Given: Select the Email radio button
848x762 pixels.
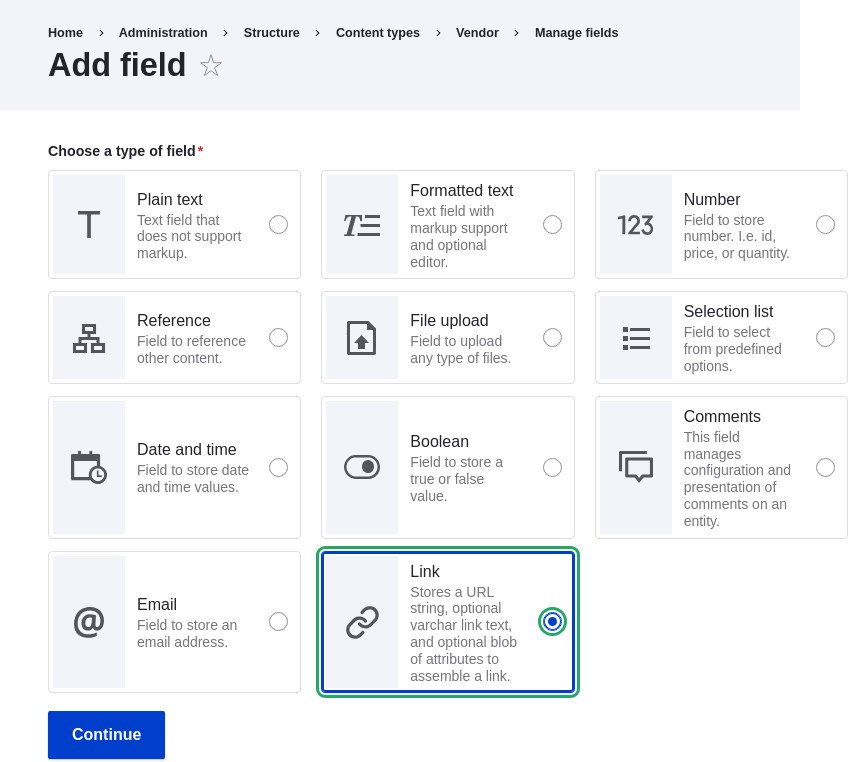Looking at the screenshot, I should (279, 622).
